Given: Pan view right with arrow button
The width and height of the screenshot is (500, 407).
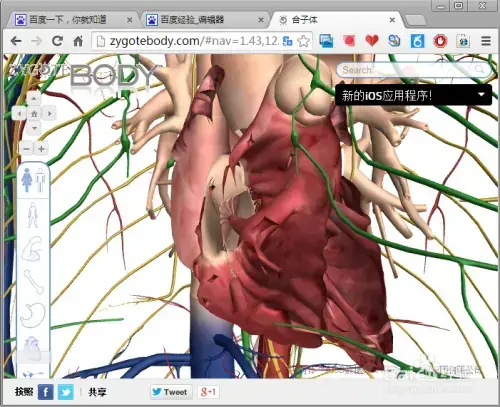Looking at the screenshot, I should click(x=49, y=114).
